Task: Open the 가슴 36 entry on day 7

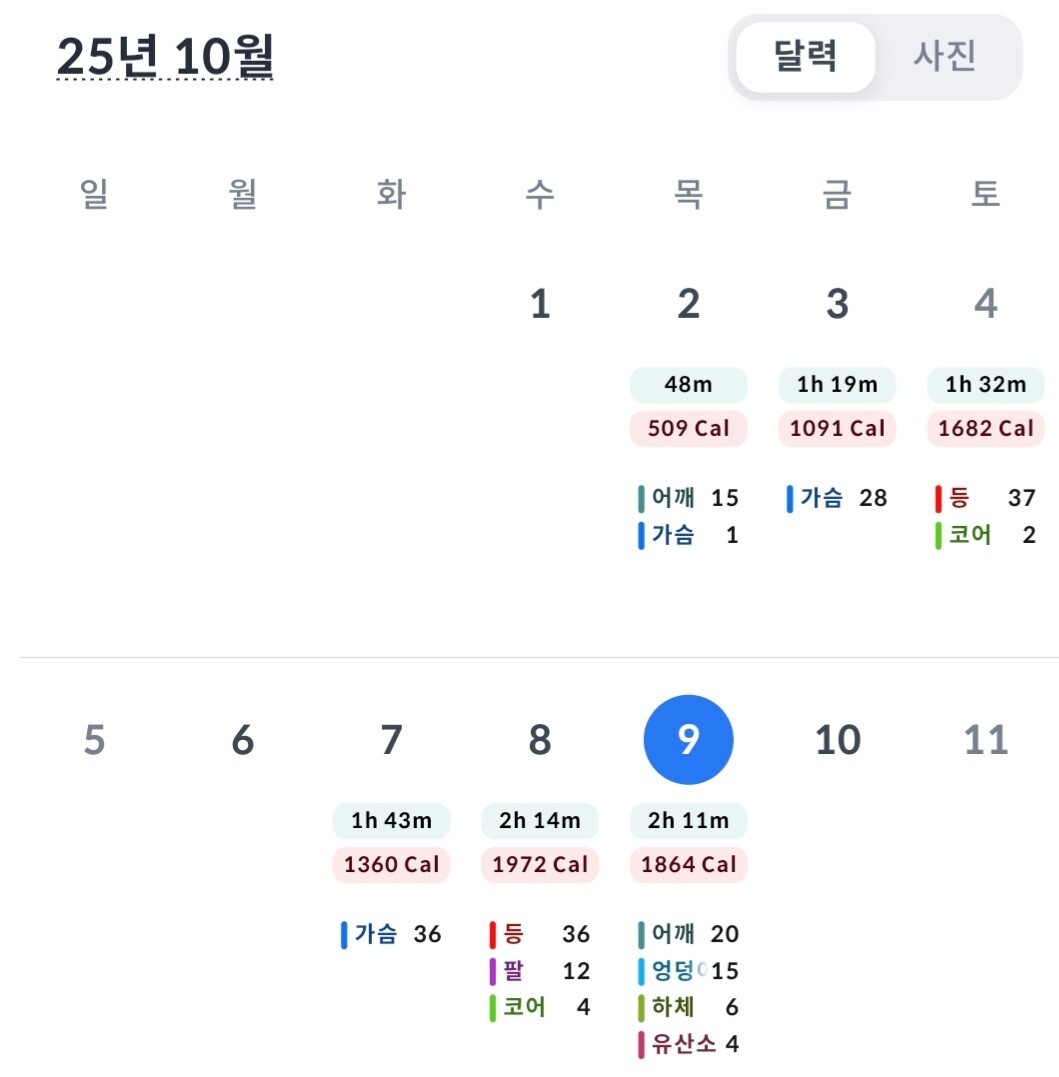Action: (391, 934)
